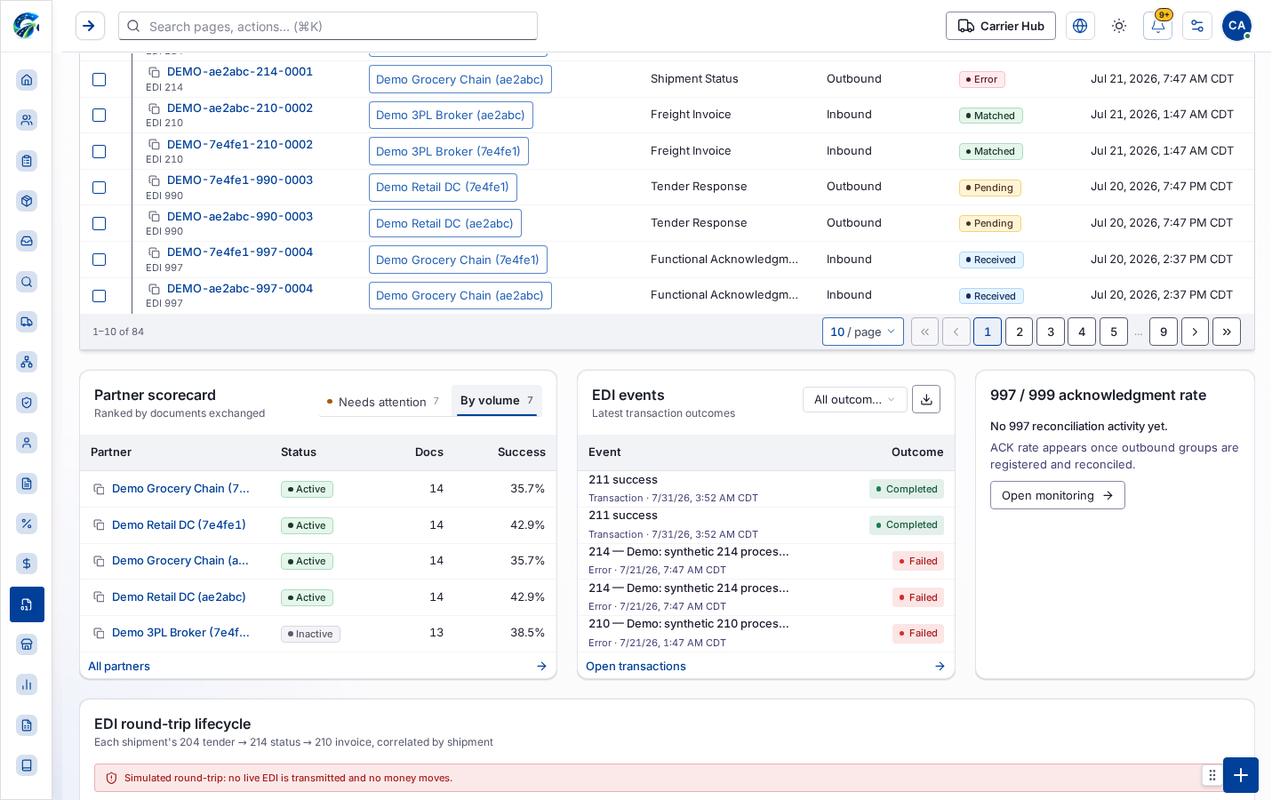Tick the checkbox for DEMO-7e4fe1-997-0004
Viewport: 1280px width, 800px height.
(x=99, y=259)
